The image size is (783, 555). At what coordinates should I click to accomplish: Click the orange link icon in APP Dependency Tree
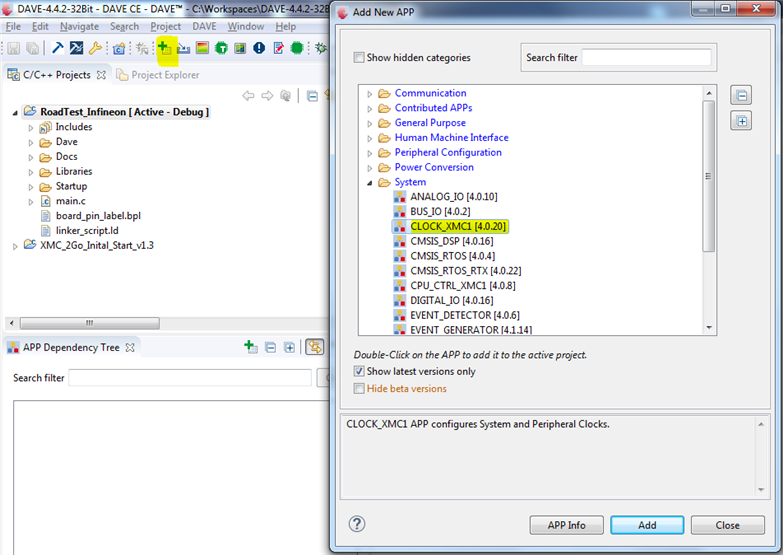point(315,347)
